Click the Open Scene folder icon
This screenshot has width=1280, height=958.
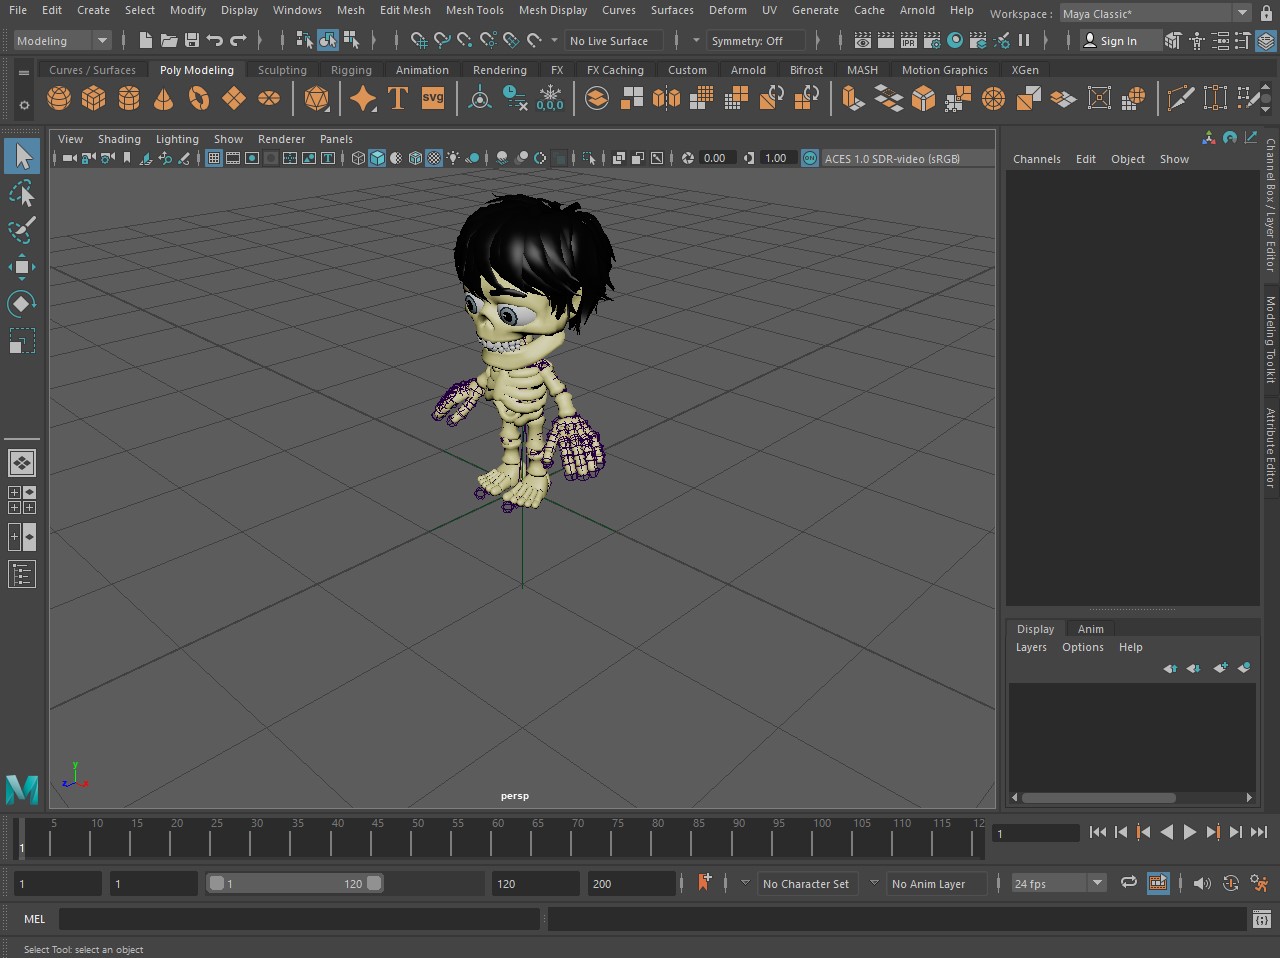(169, 40)
